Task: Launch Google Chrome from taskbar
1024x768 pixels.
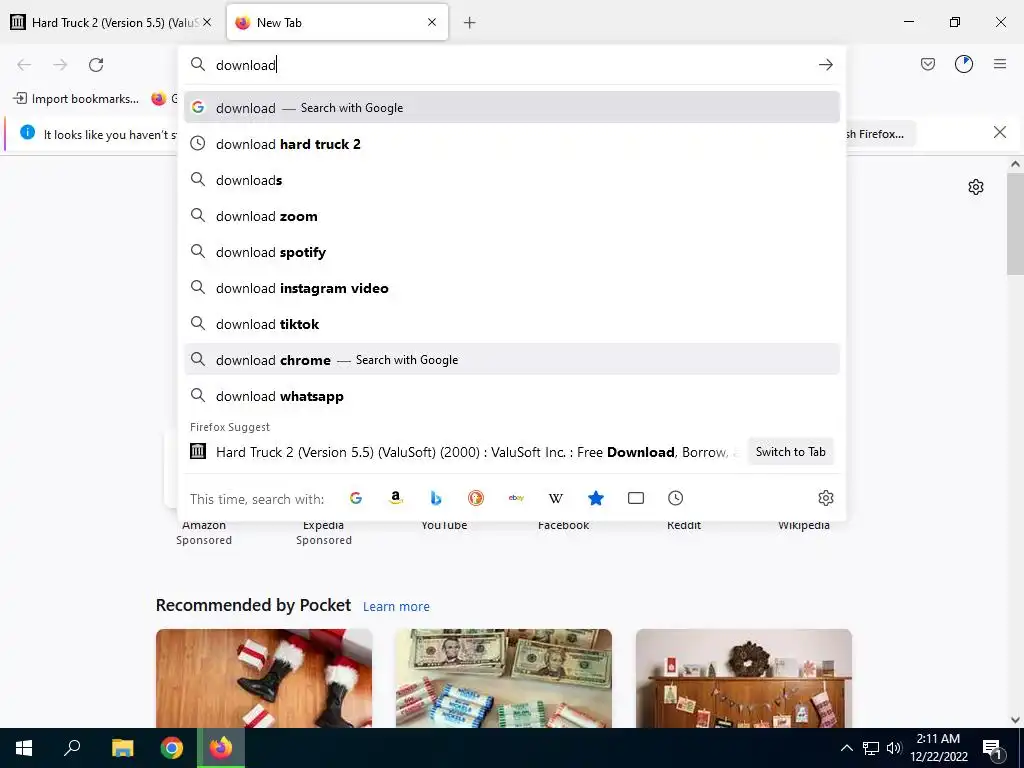Action: point(172,748)
